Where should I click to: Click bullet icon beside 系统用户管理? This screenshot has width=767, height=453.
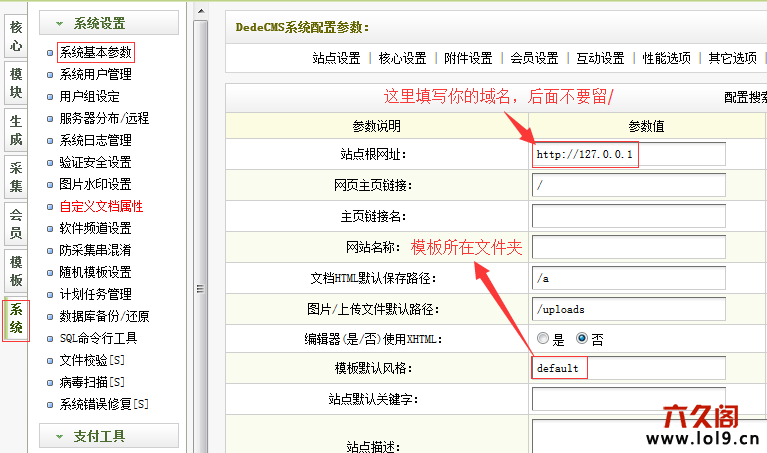pos(50,75)
